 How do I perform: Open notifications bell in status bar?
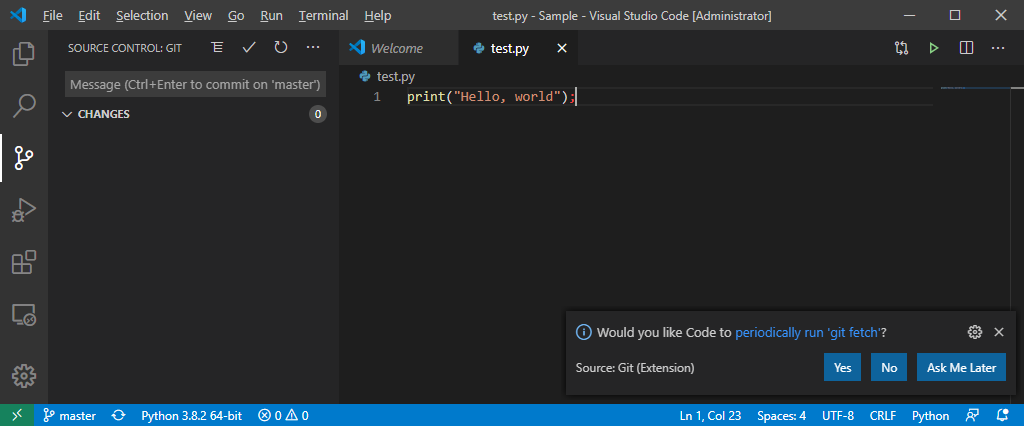1002,416
